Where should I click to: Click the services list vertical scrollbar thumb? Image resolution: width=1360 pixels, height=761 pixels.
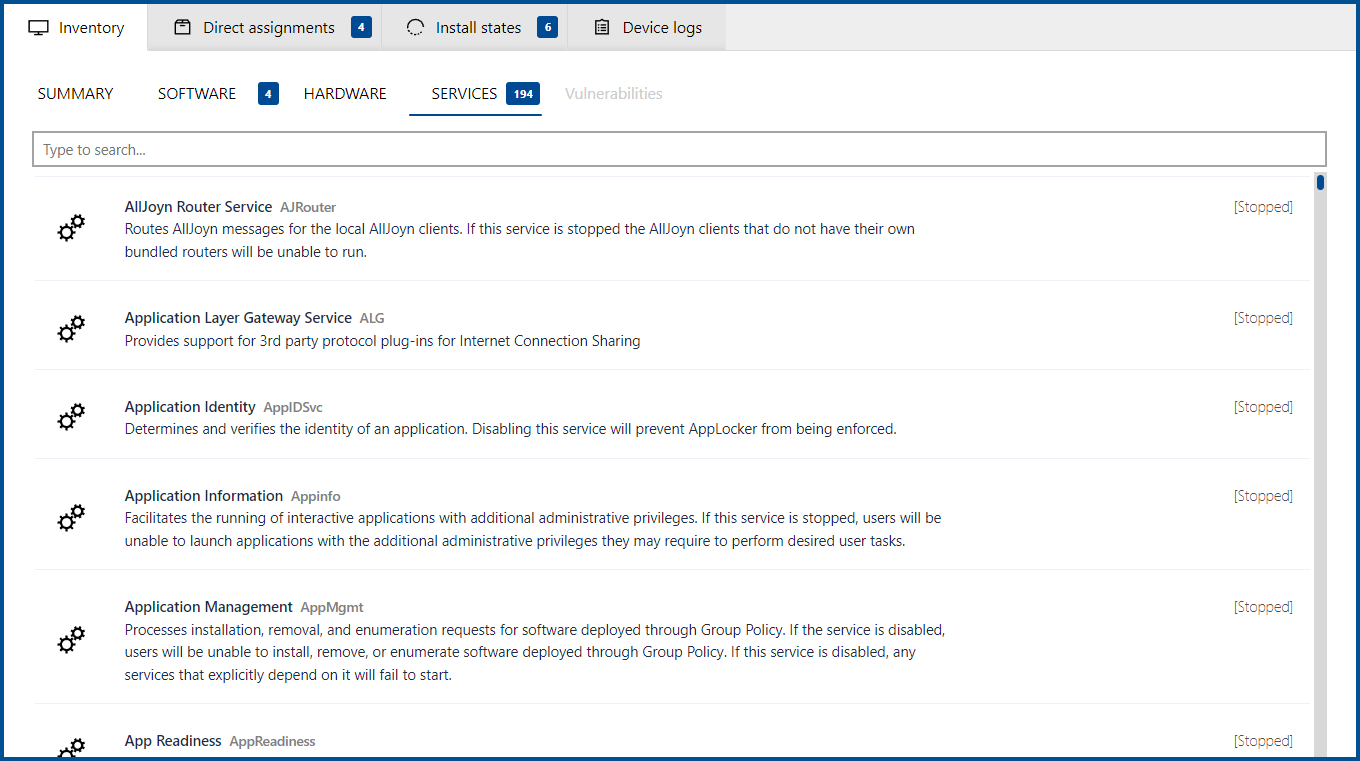(x=1320, y=182)
